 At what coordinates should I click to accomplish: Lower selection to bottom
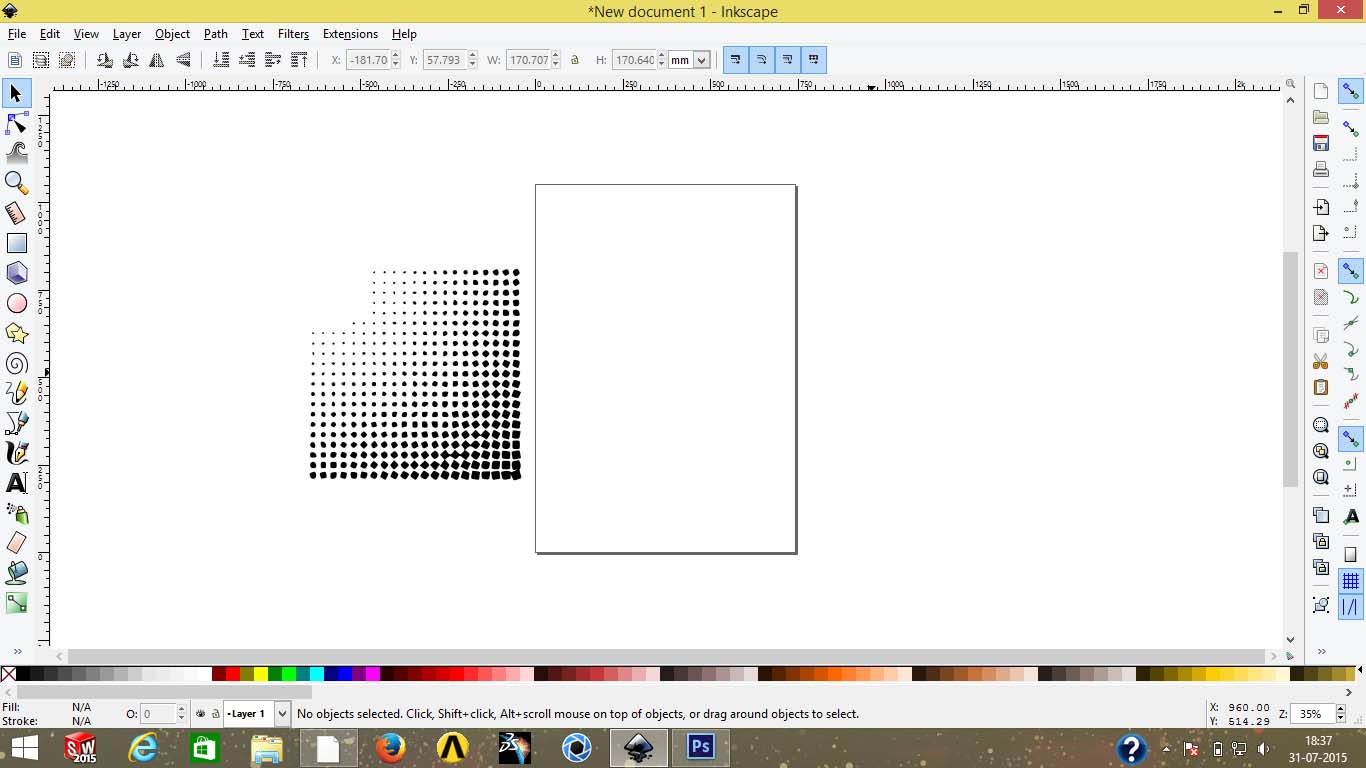(x=221, y=60)
